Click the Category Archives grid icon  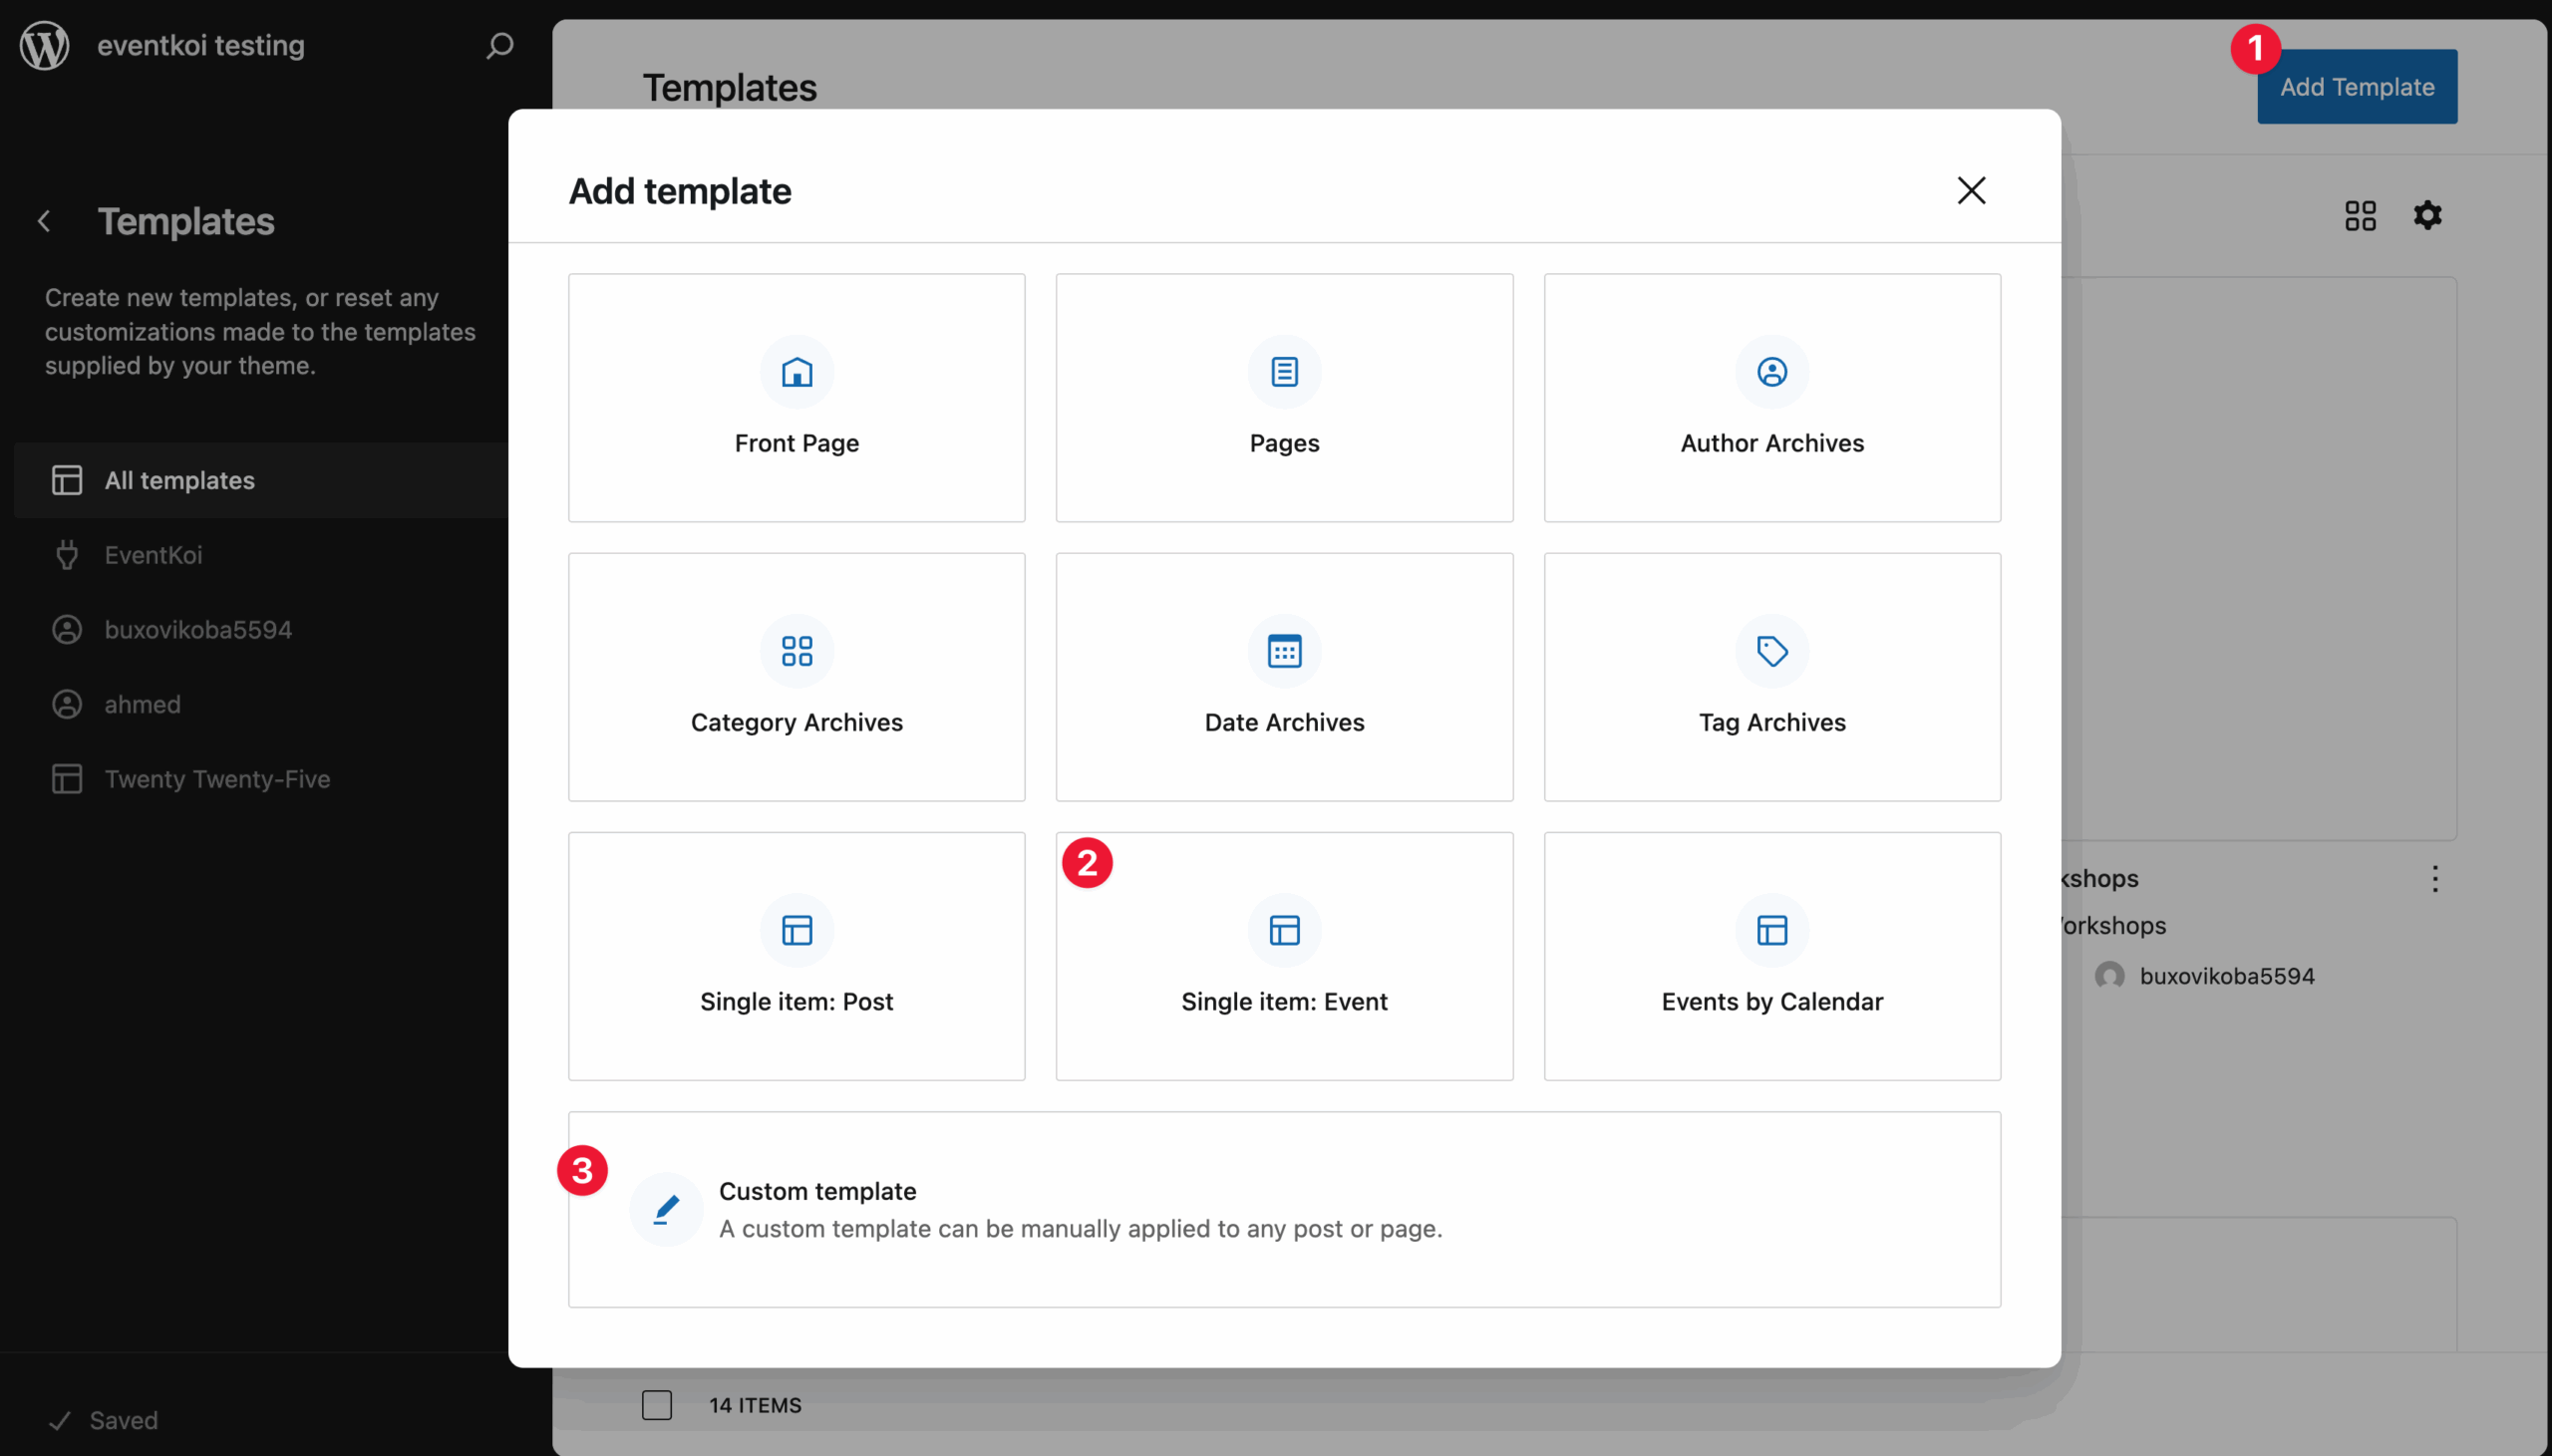[797, 651]
